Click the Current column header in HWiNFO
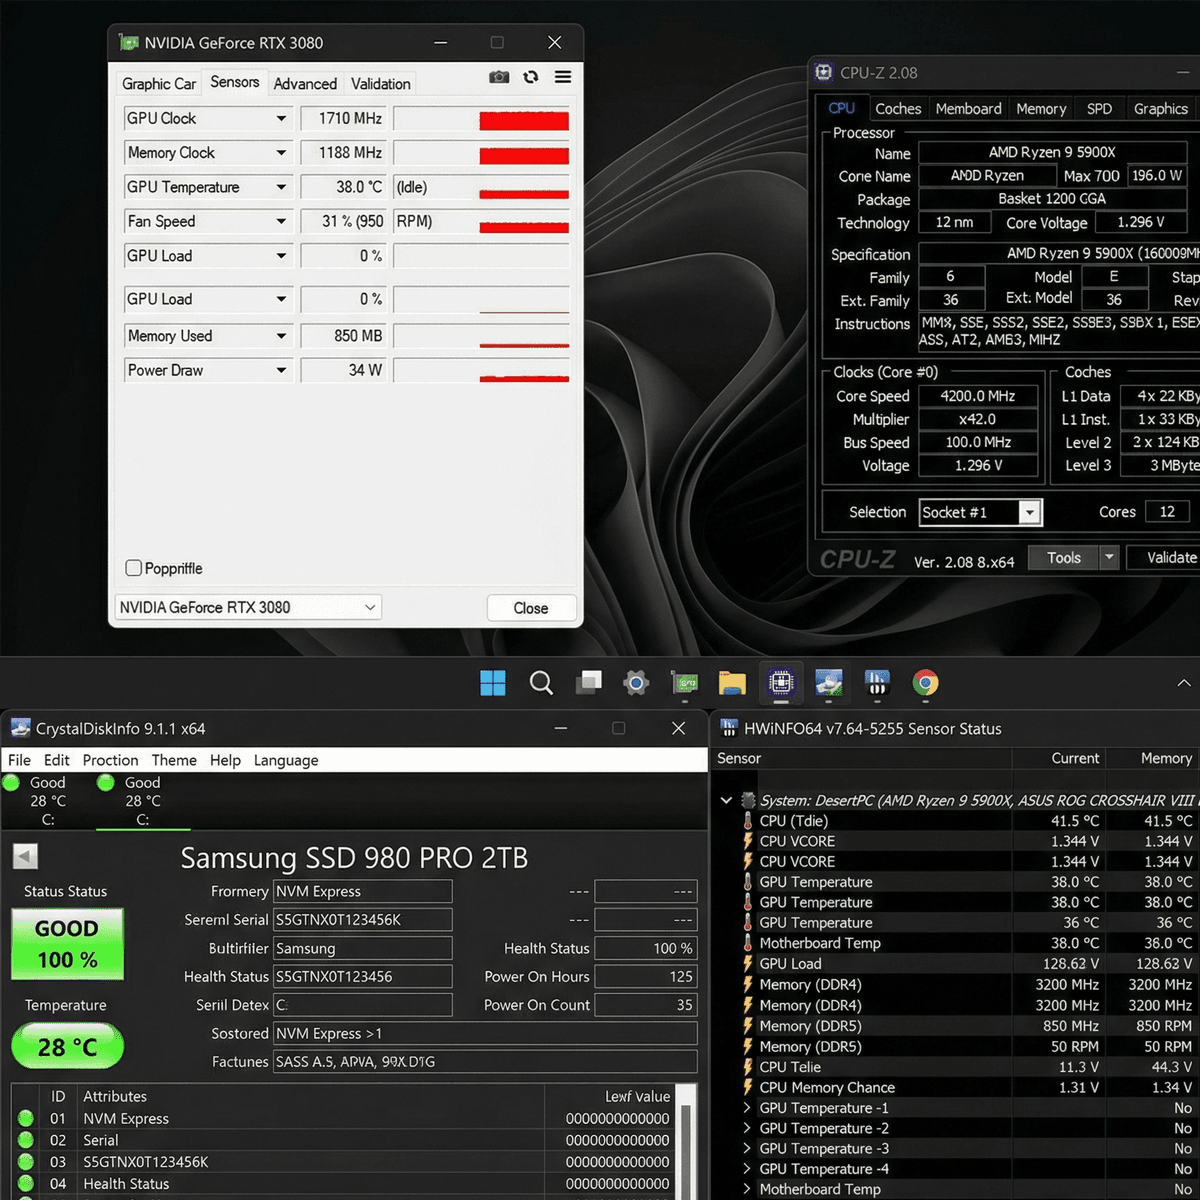This screenshot has width=1200, height=1200. pyautogui.click(x=1075, y=758)
